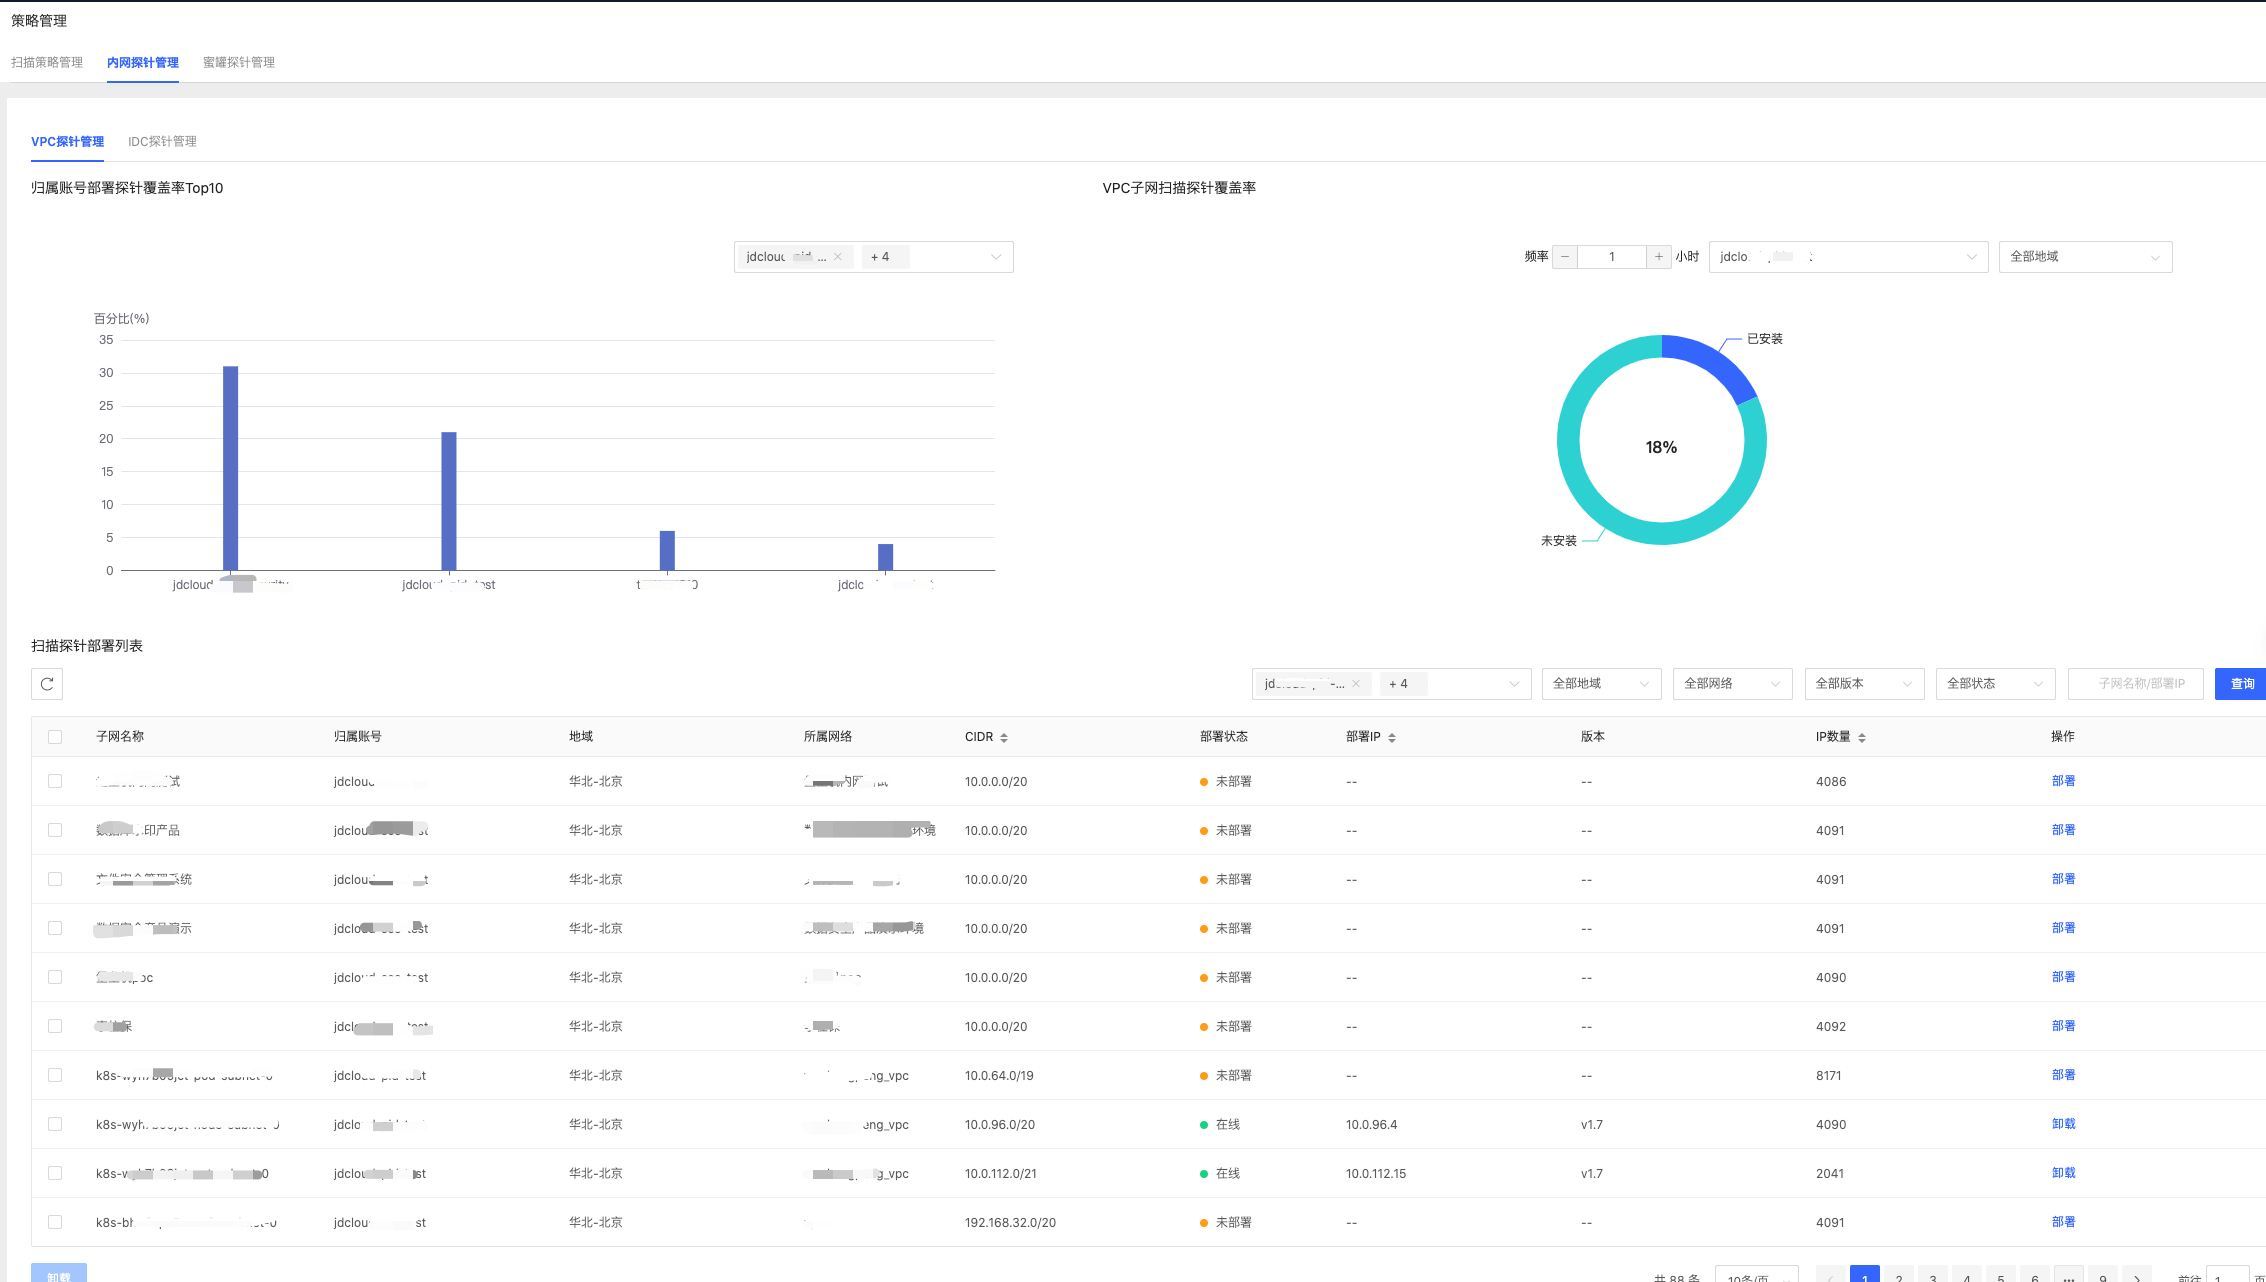Click the blue 查询 button

(x=2240, y=684)
